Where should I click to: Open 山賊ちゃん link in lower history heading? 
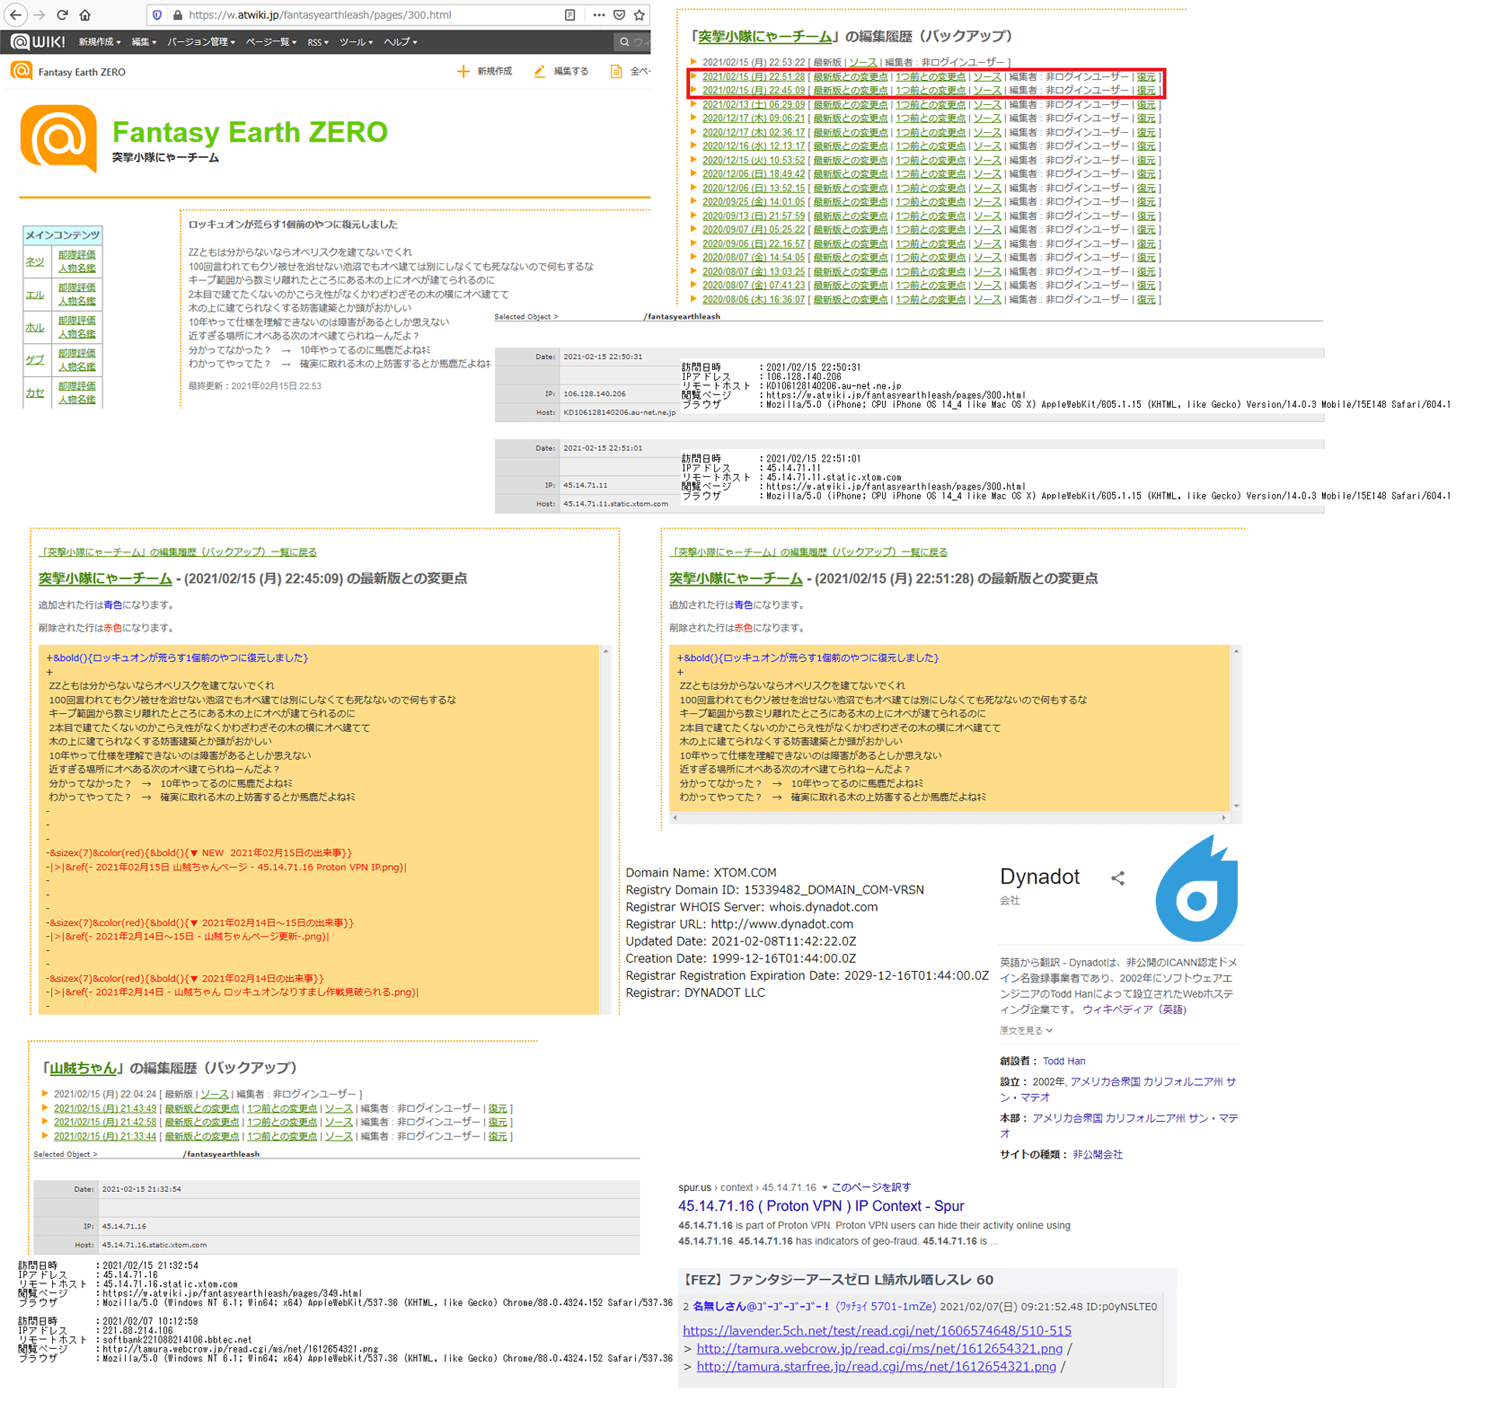83,1068
